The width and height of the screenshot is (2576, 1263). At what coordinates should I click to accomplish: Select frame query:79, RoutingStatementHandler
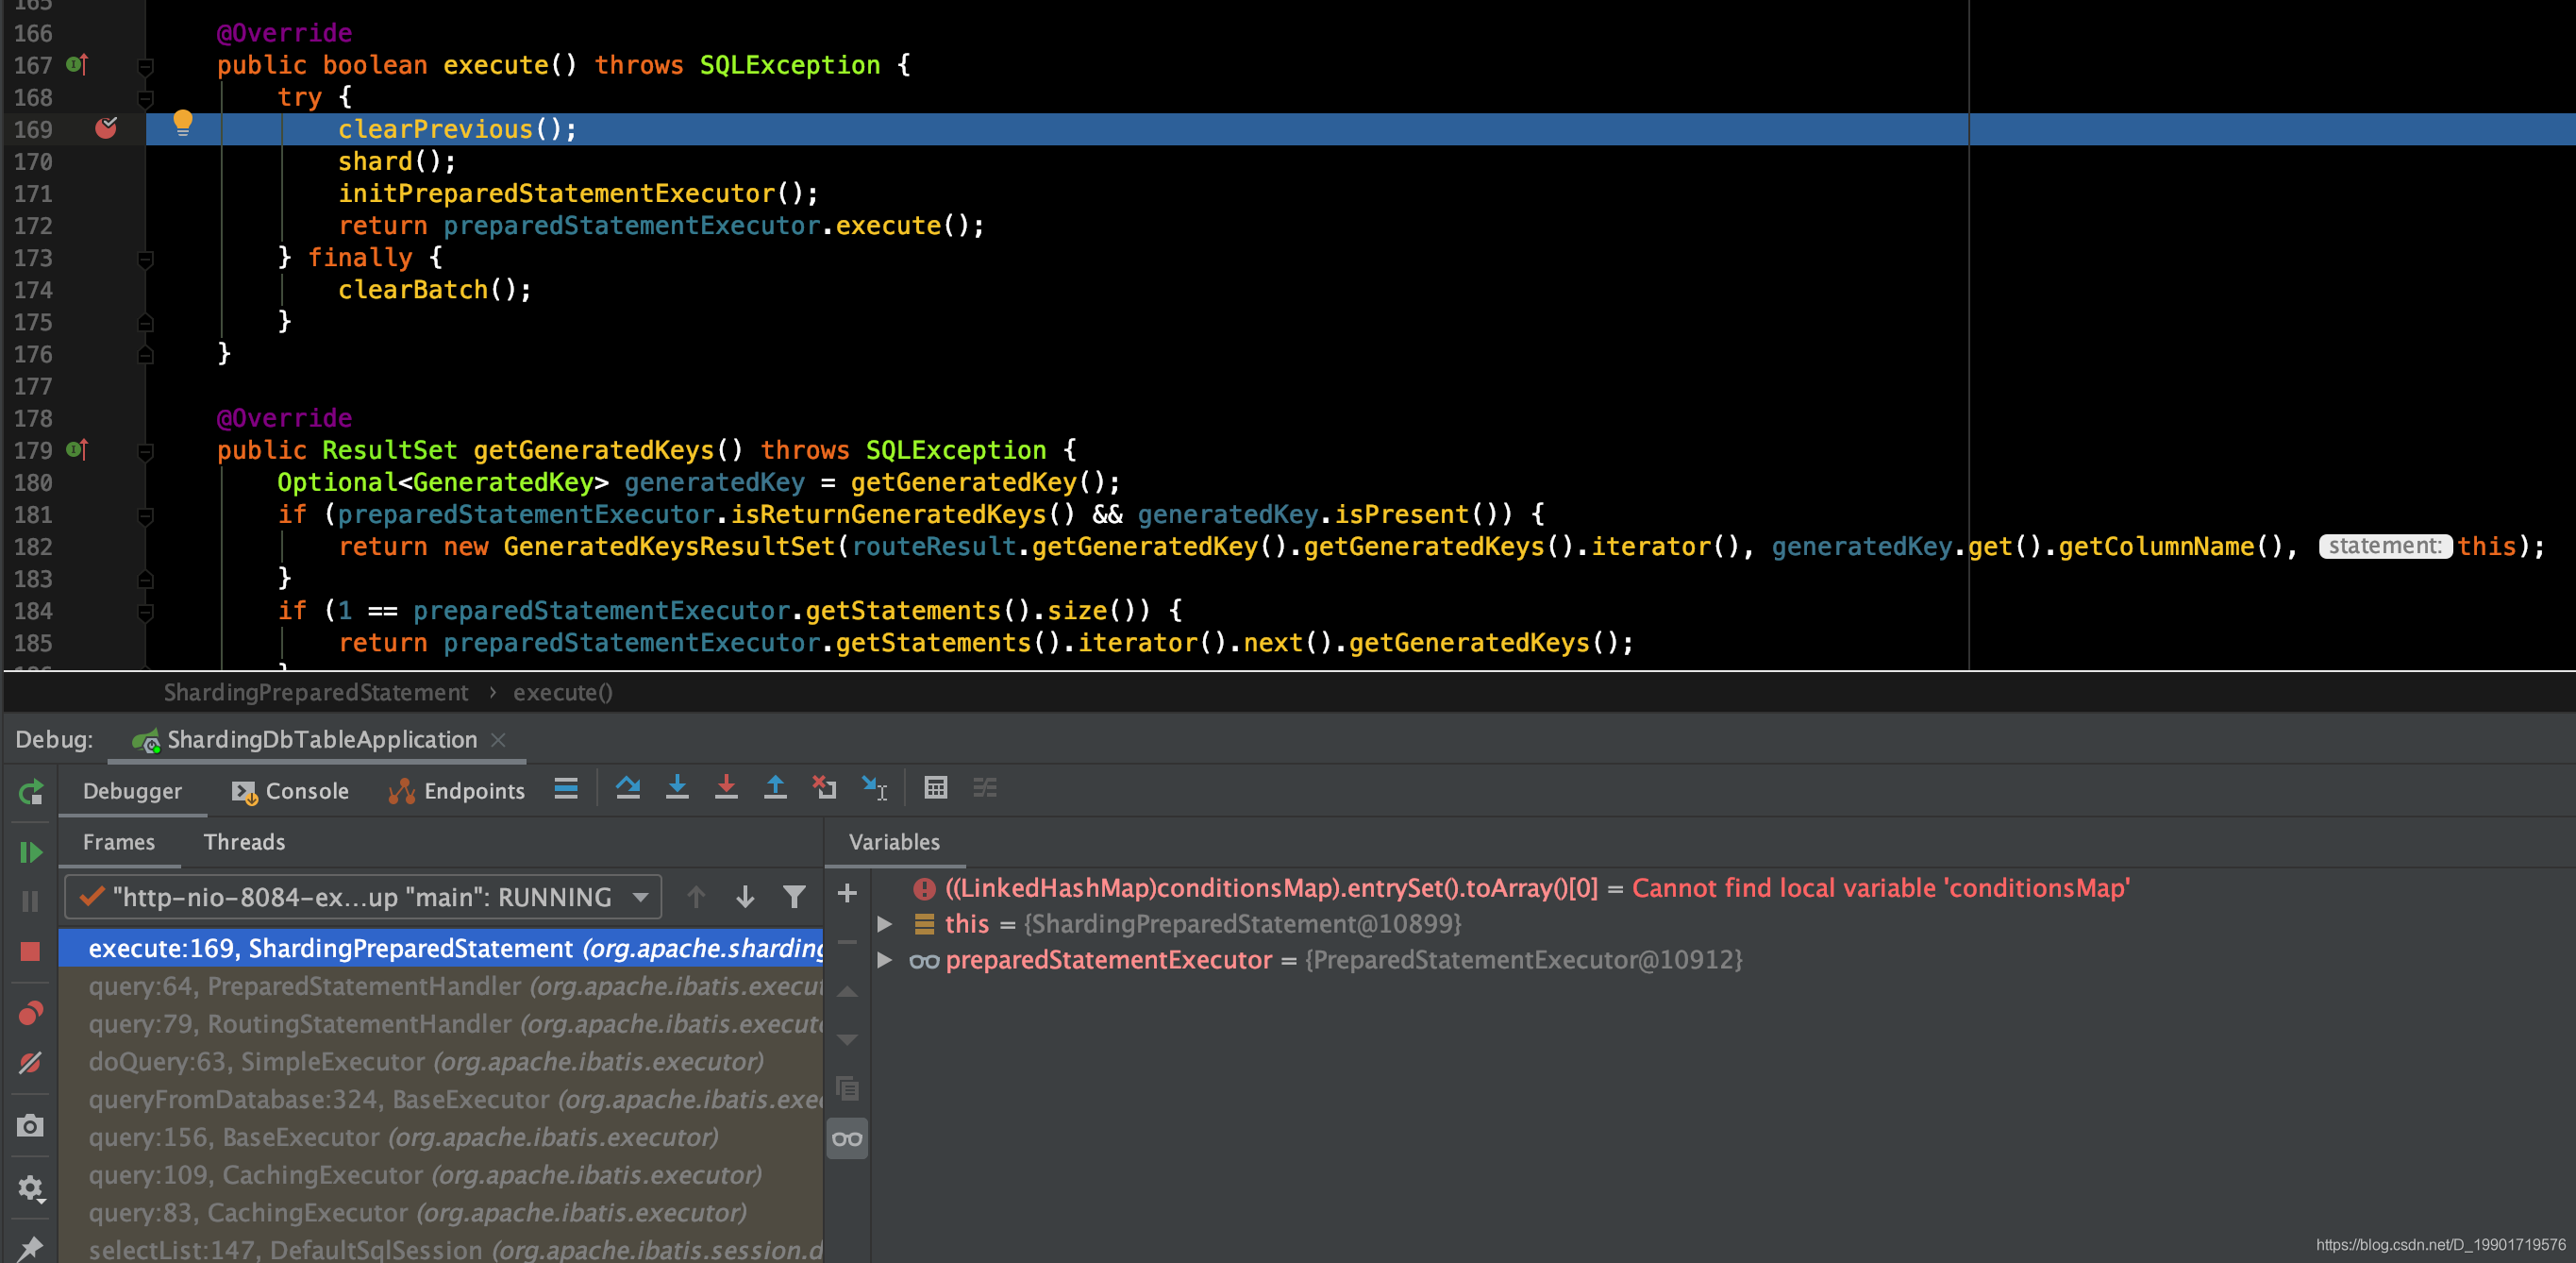(x=441, y=1024)
